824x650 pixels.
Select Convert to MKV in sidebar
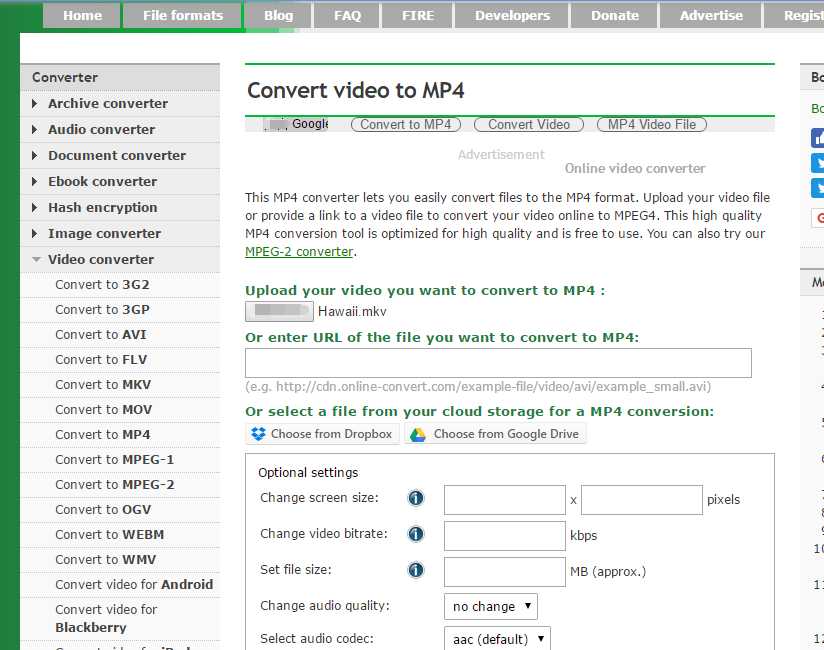pos(103,384)
